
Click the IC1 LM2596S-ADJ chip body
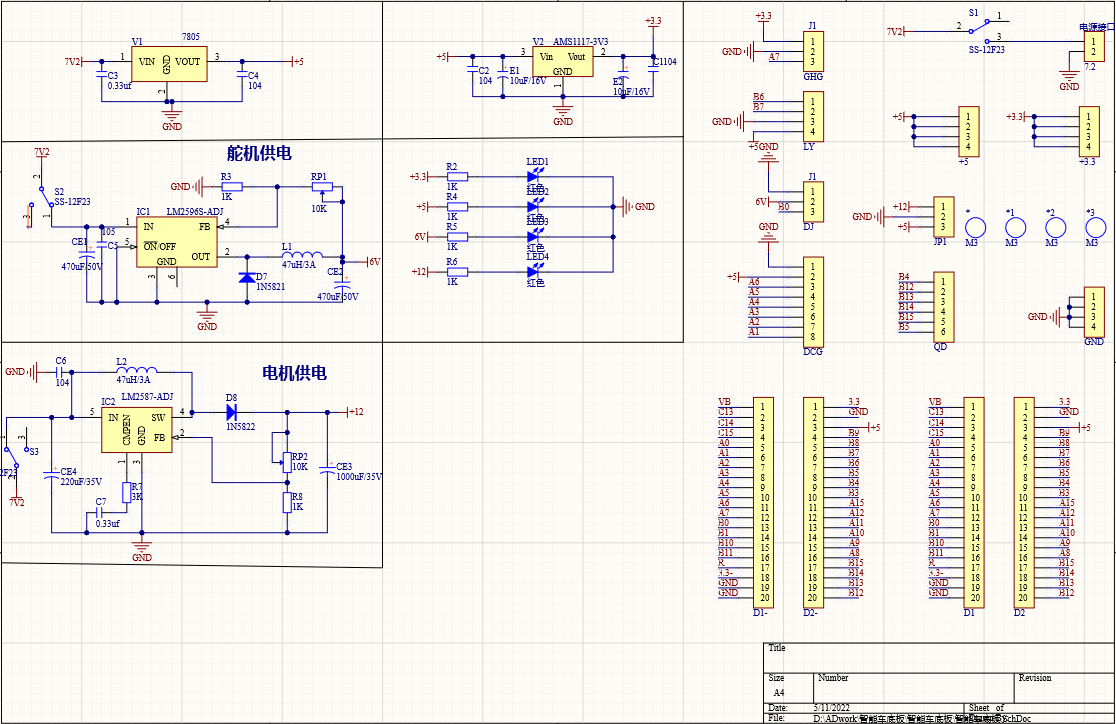pos(177,242)
